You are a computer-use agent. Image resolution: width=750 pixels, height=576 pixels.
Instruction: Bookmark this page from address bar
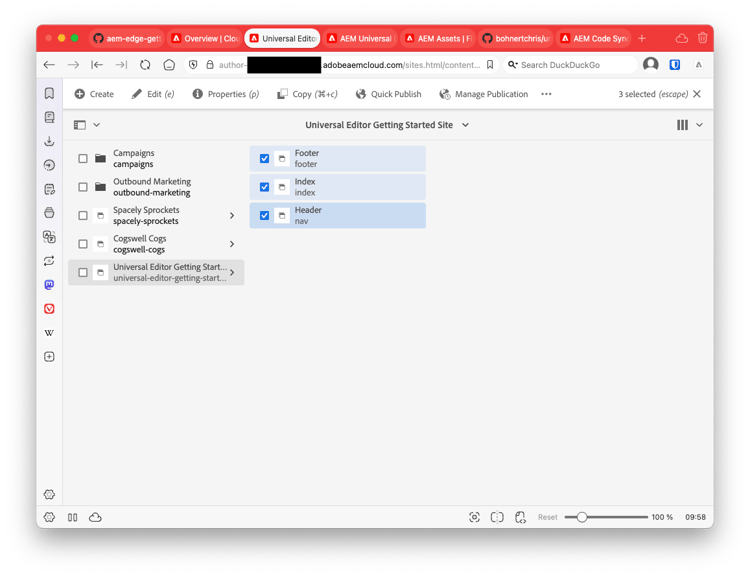pos(490,65)
